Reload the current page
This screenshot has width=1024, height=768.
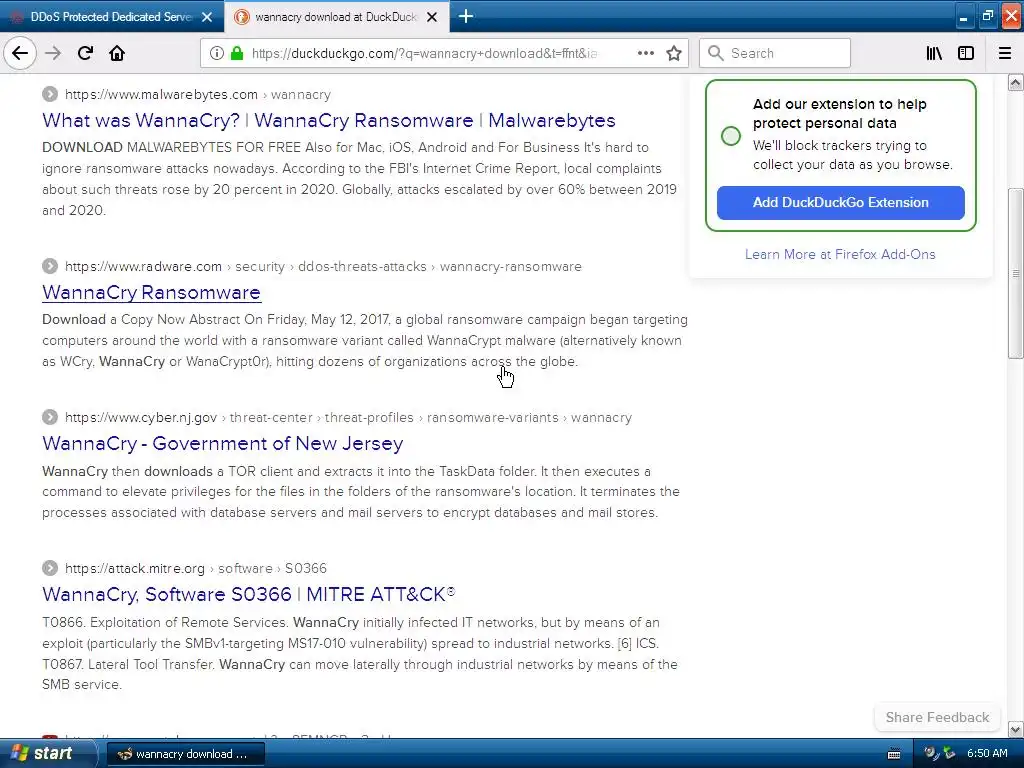coord(85,53)
